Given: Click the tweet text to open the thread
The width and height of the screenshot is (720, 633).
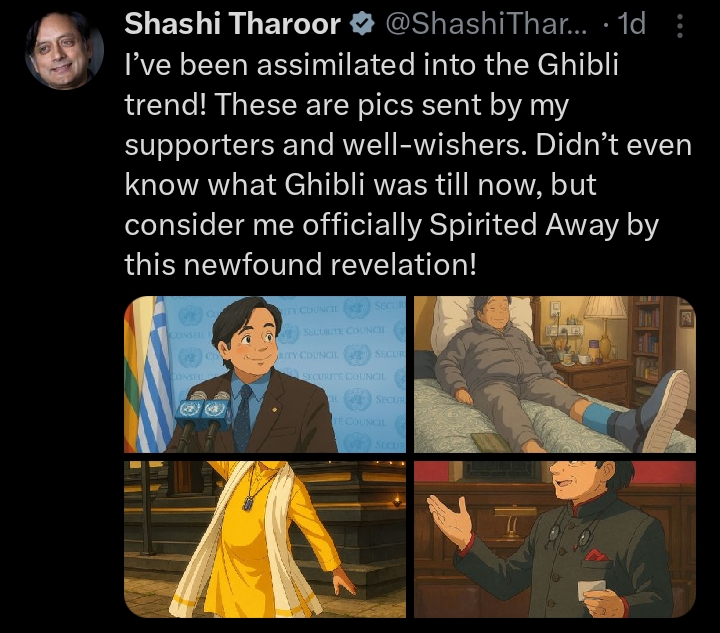Looking at the screenshot, I should [408, 164].
